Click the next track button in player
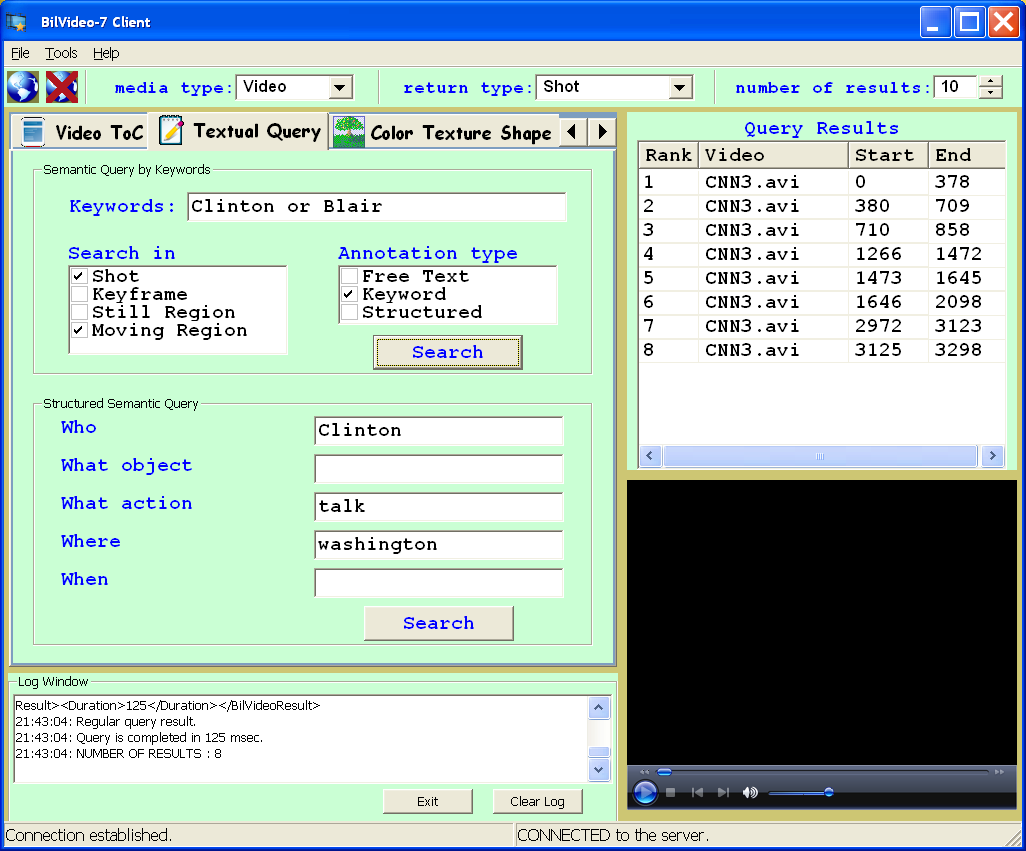Viewport: 1026px width, 851px height. tap(723, 793)
